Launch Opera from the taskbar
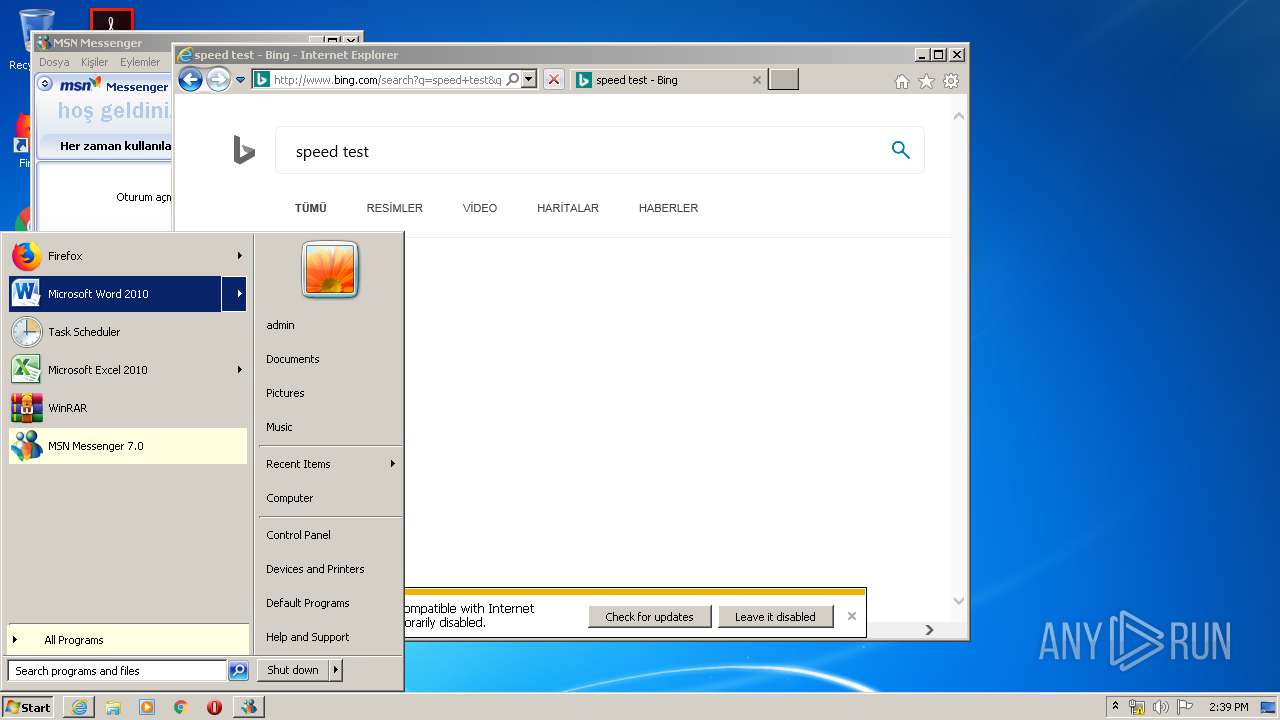The width and height of the screenshot is (1280, 720). (214, 707)
